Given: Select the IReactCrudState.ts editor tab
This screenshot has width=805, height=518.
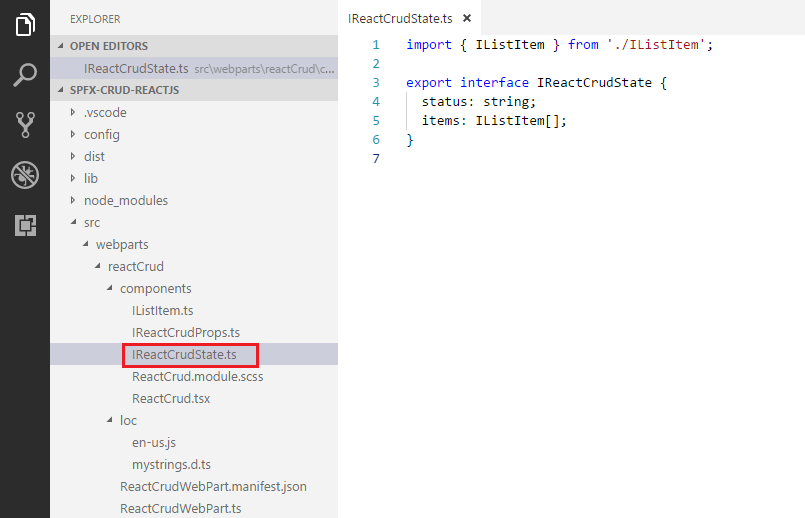Looking at the screenshot, I should (x=402, y=18).
